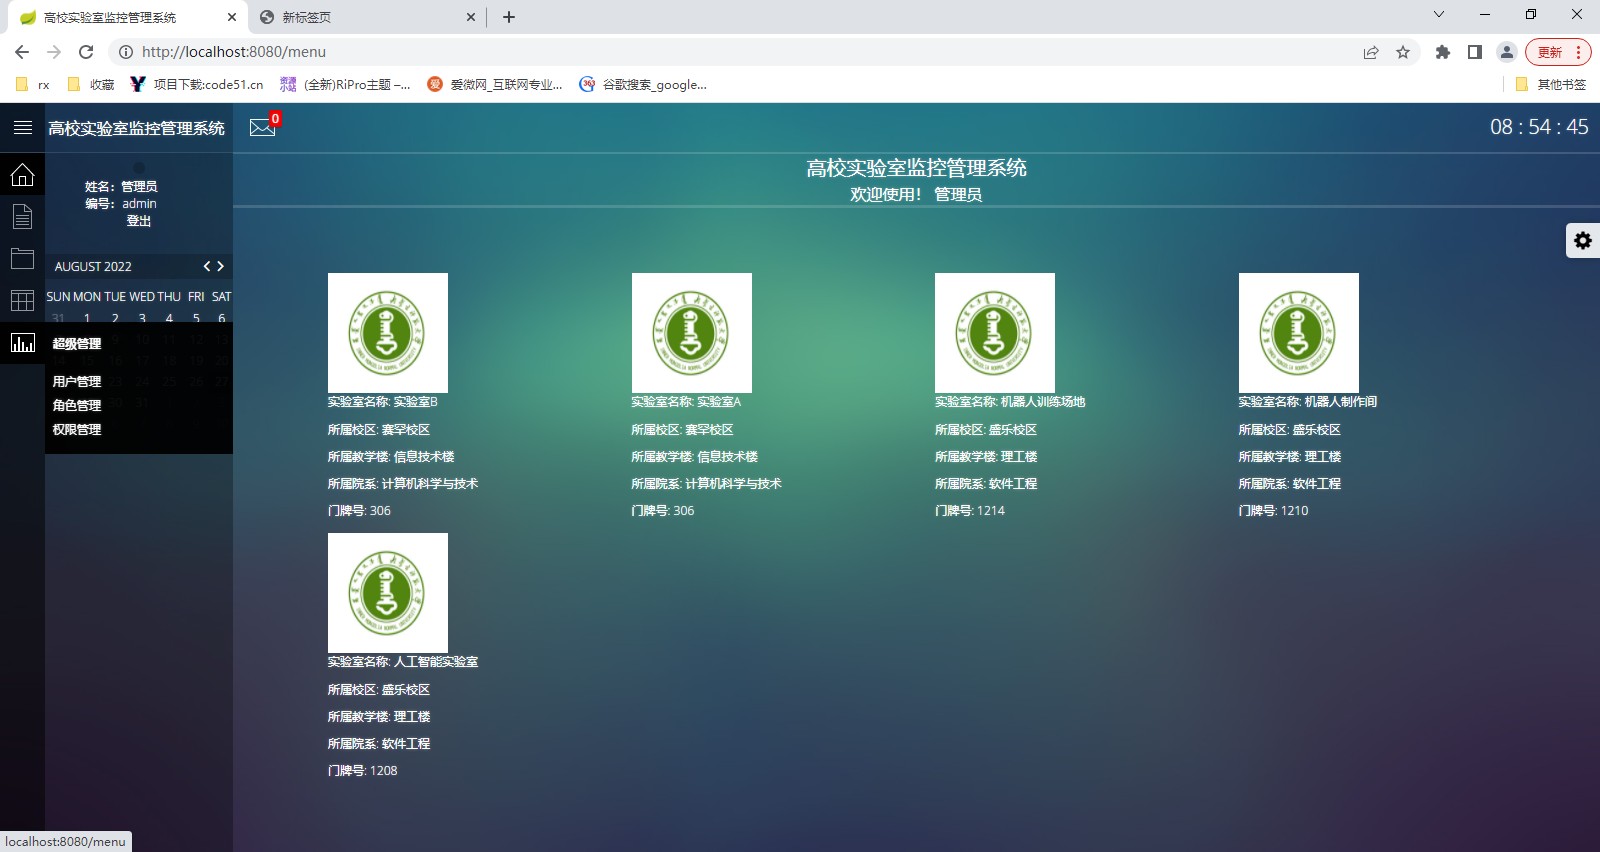This screenshot has height=852, width=1600.
Task: Open a new browser tab
Action: click(x=509, y=17)
